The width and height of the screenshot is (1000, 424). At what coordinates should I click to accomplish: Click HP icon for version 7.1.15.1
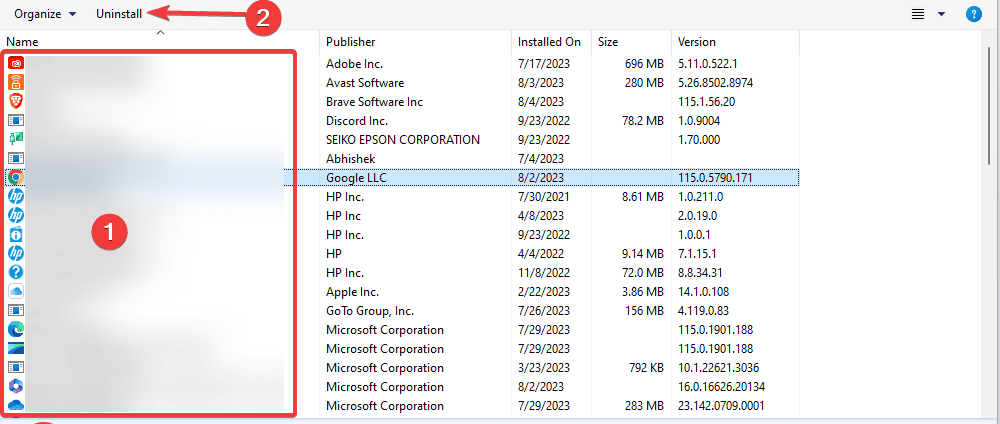pyautogui.click(x=16, y=253)
